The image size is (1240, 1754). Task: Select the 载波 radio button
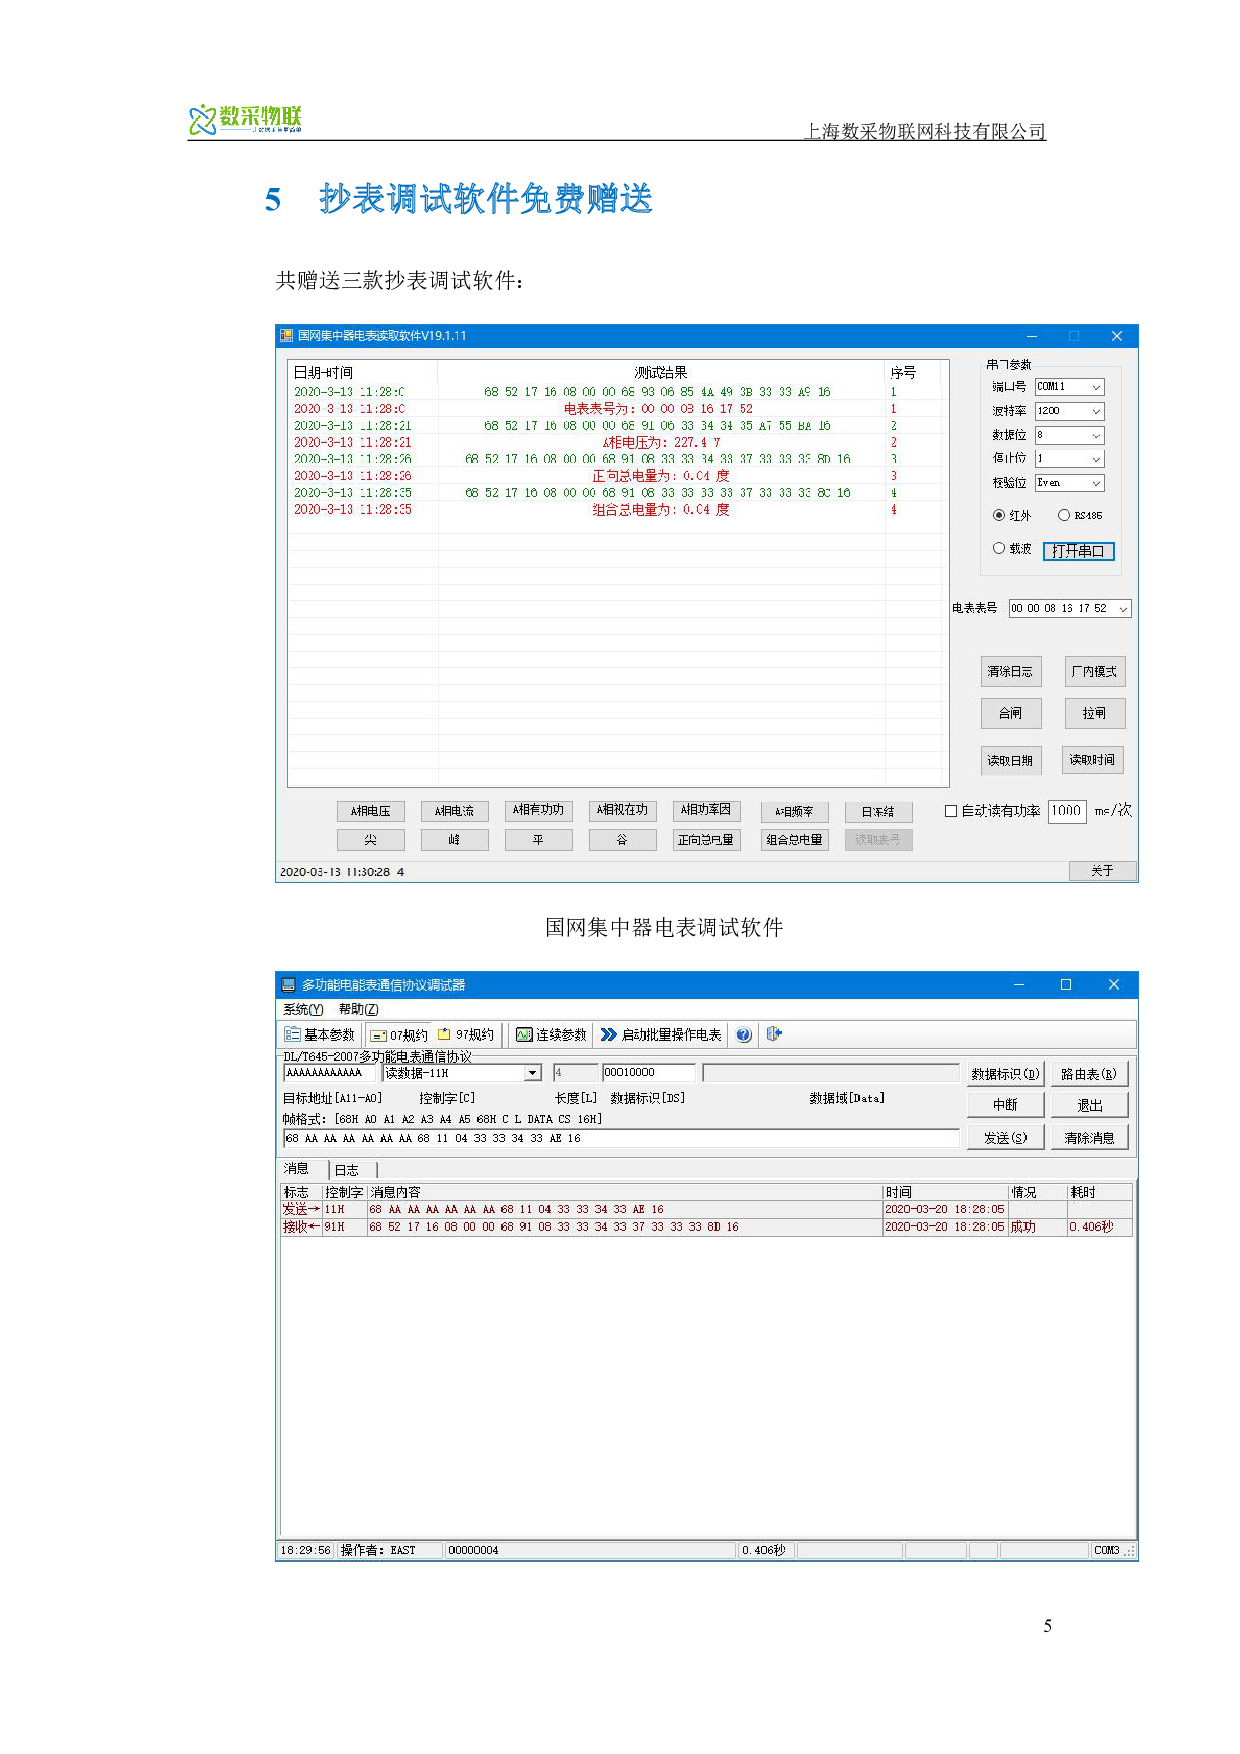point(999,548)
